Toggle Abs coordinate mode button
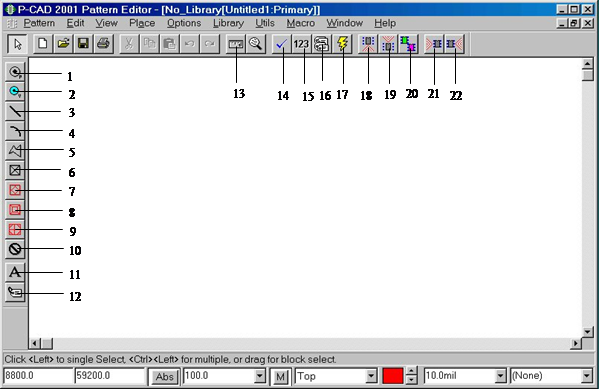This screenshot has width=599, height=389. 164,376
